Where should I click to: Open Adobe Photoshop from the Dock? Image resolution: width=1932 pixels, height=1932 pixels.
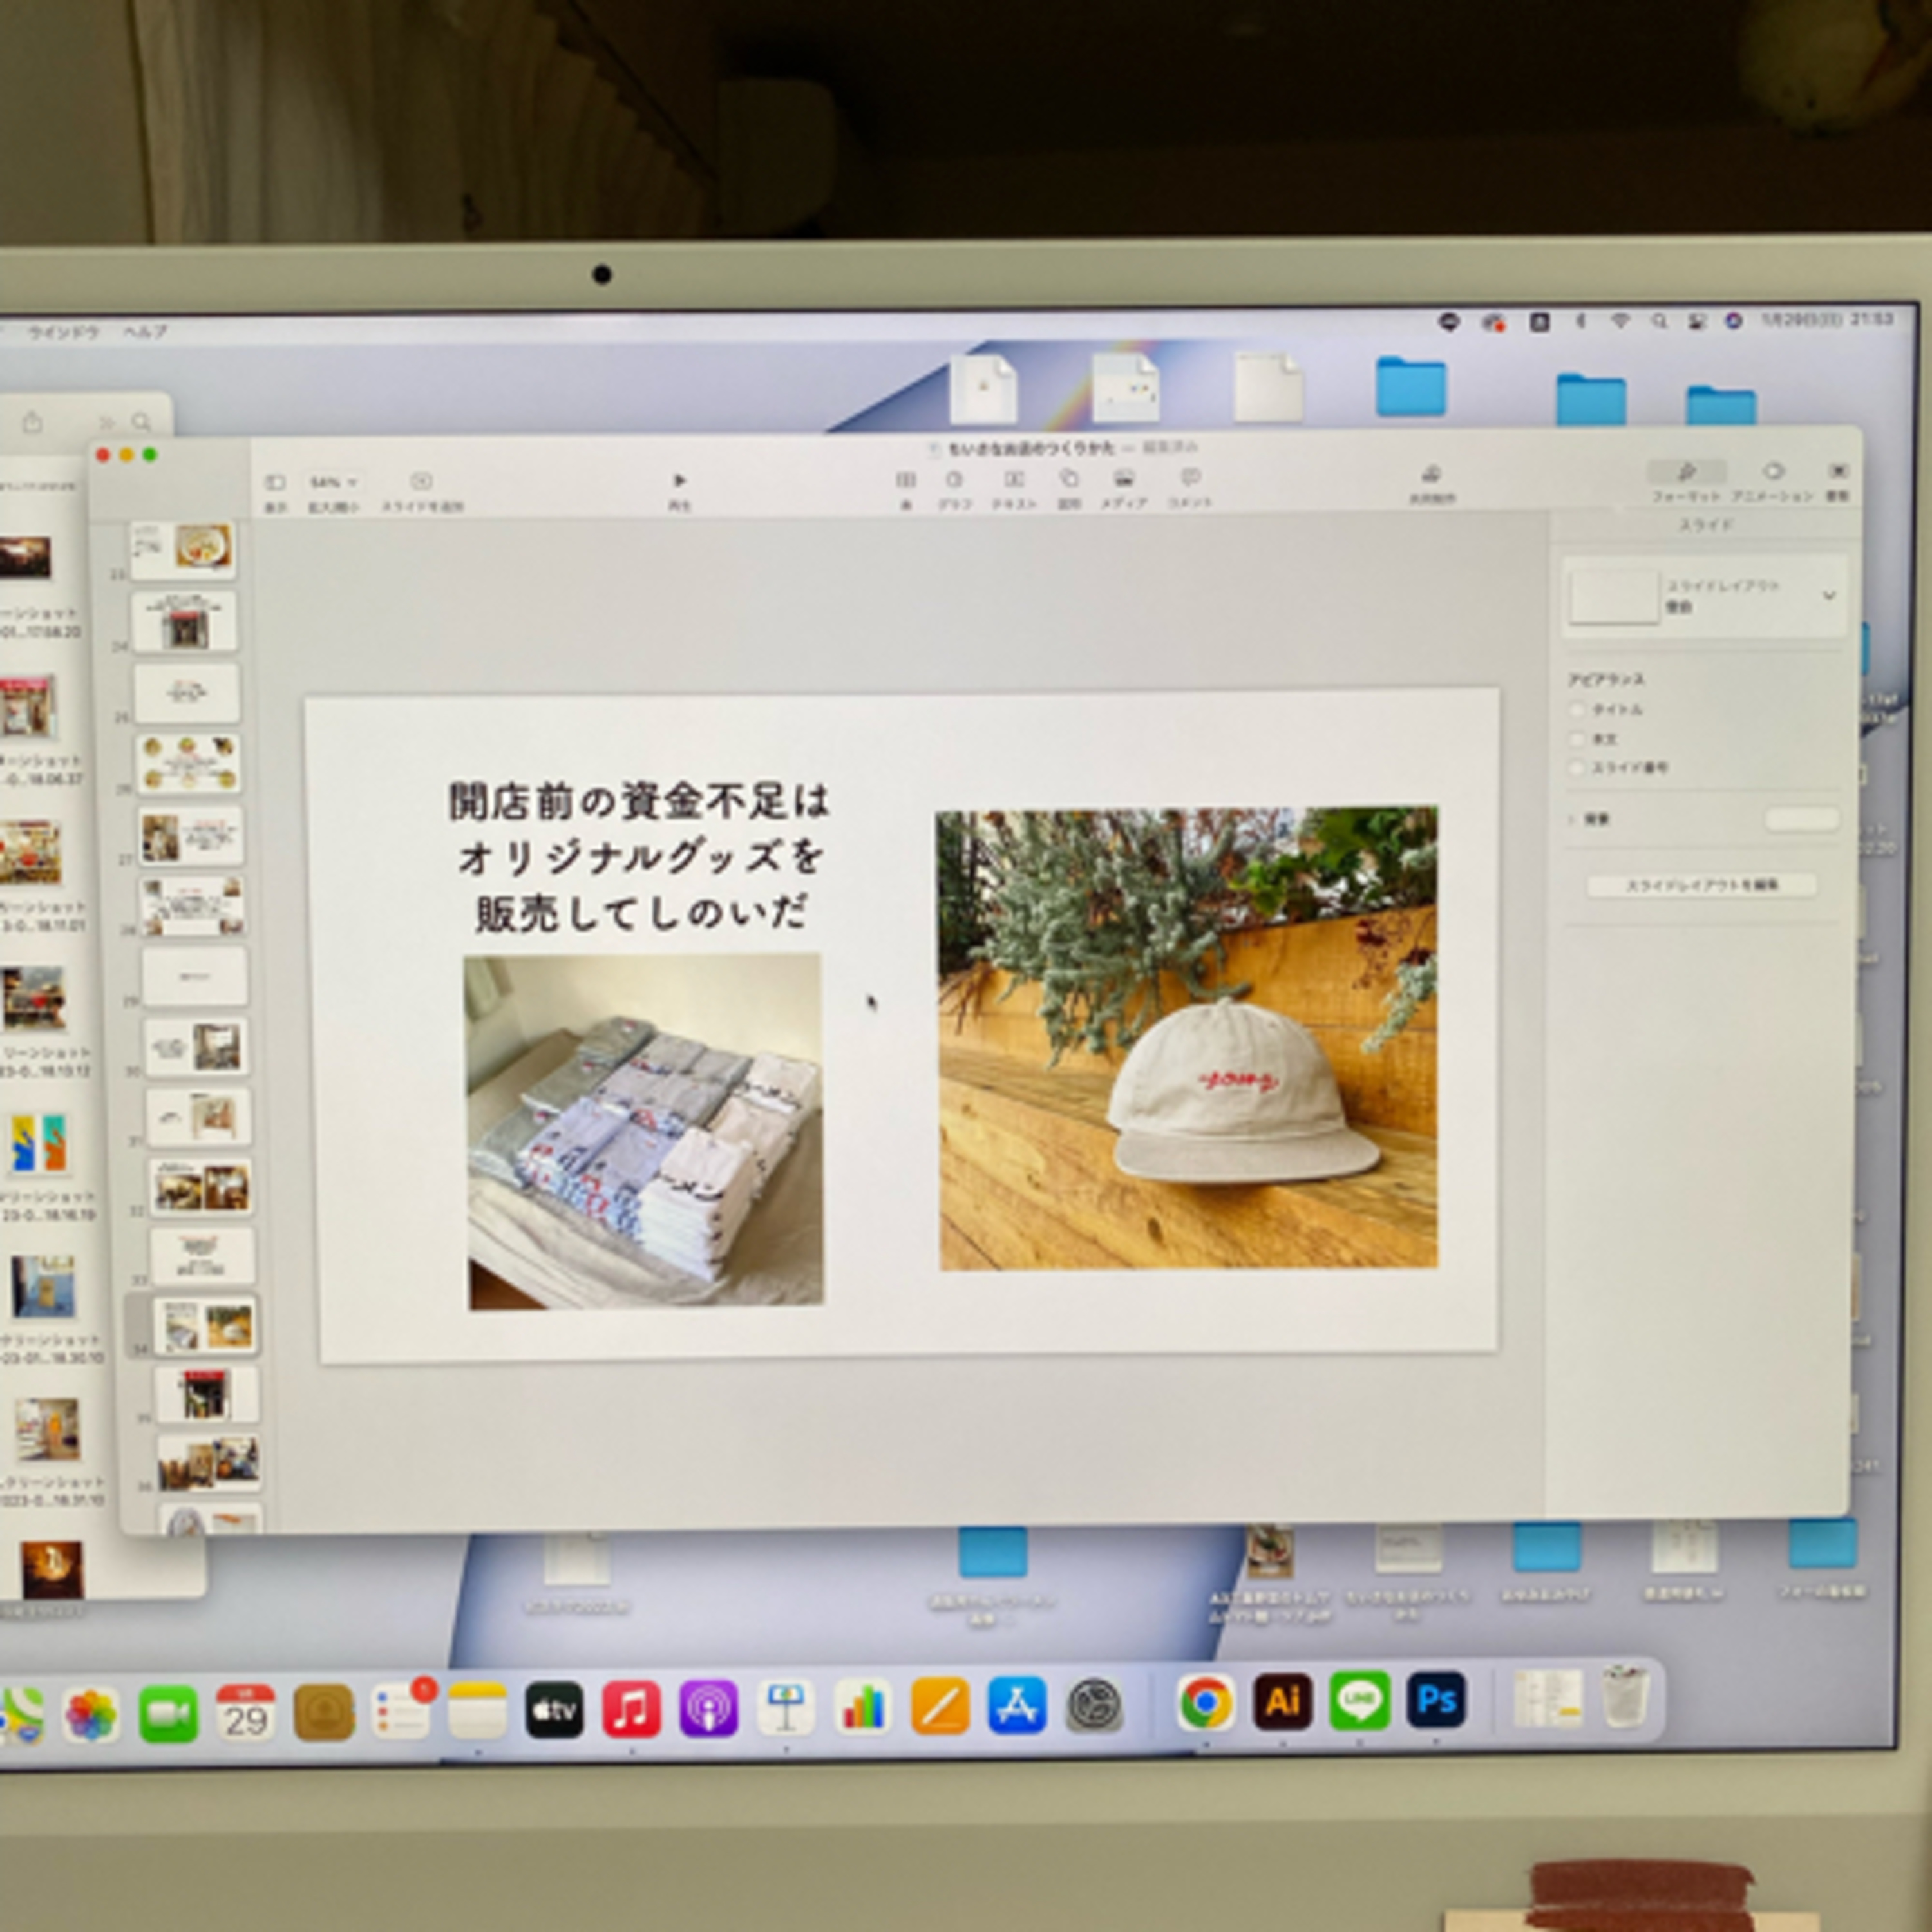click(1437, 1699)
